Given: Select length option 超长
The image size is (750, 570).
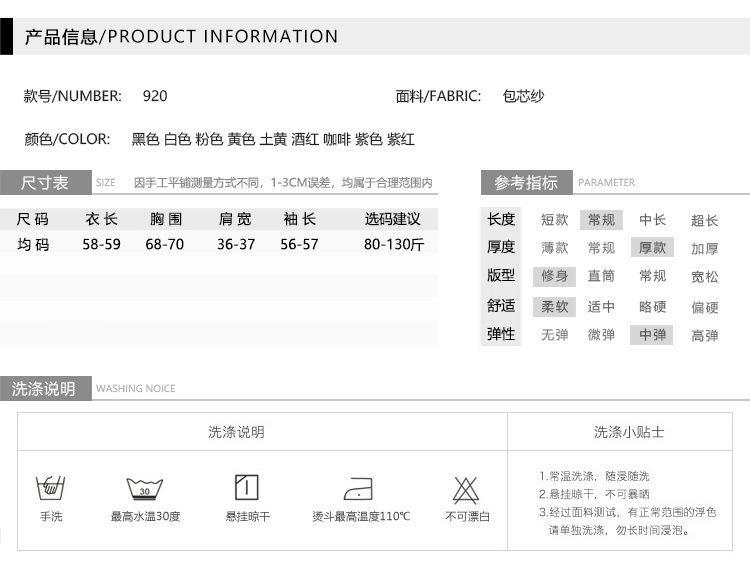Looking at the screenshot, I should tap(705, 220).
